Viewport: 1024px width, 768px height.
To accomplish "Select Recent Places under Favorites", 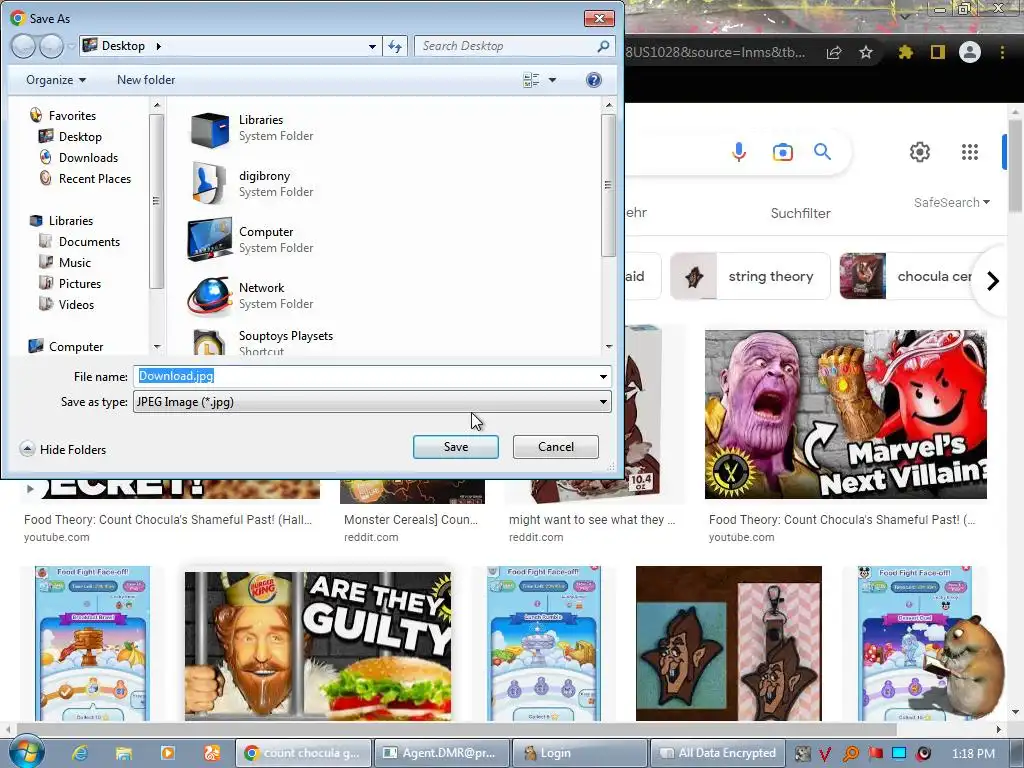I will (95, 178).
